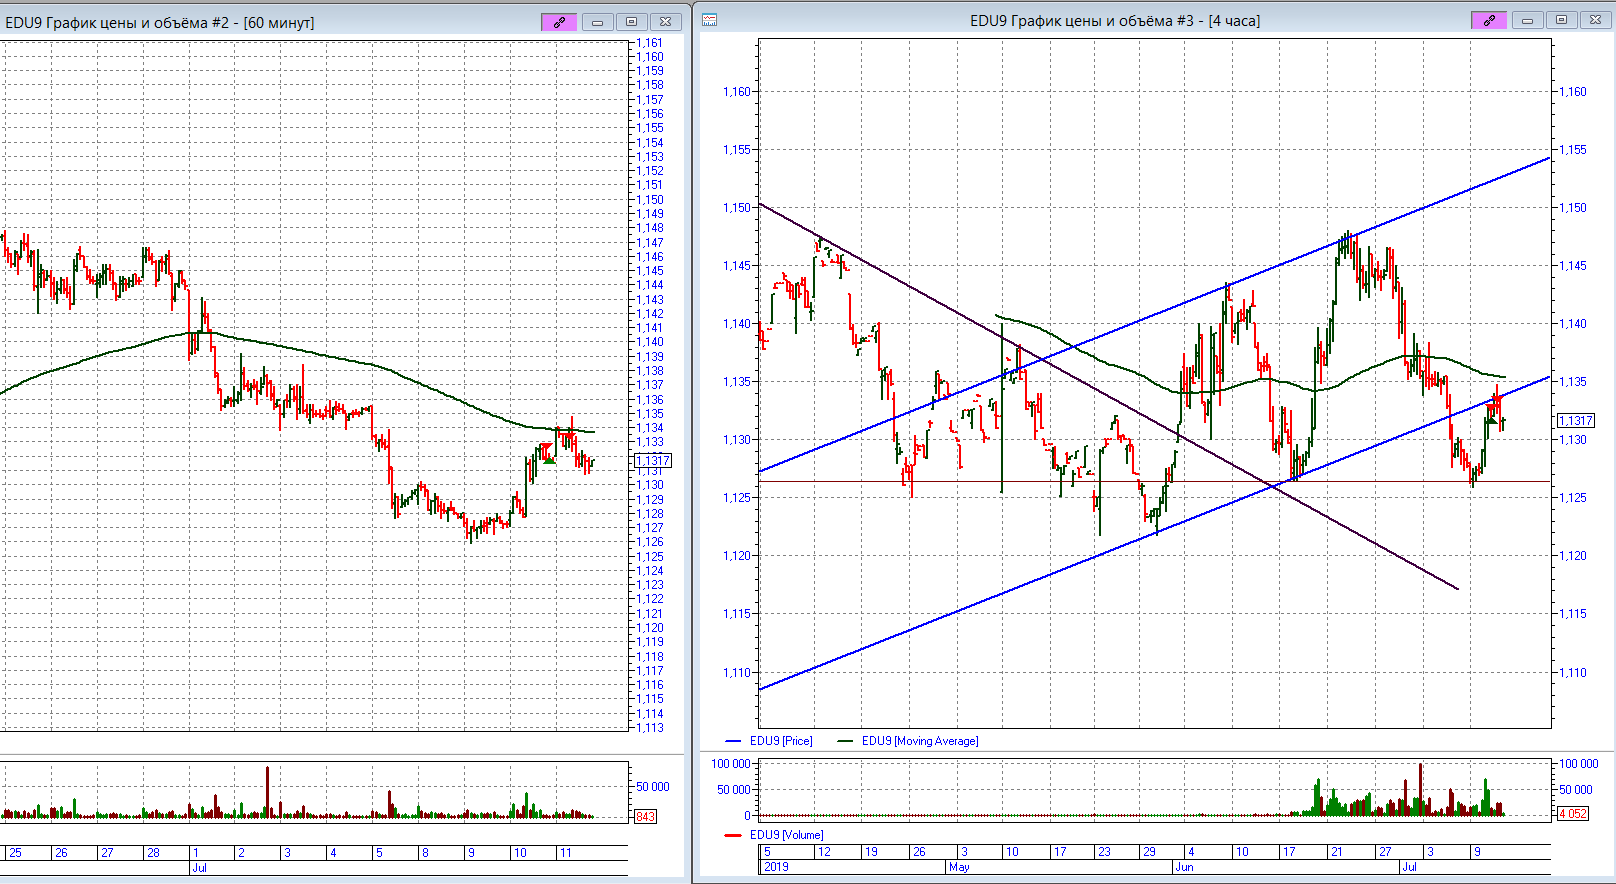1616x884 pixels.
Task: Click the EDU9 [Volume] legend entry
Action: [787, 835]
